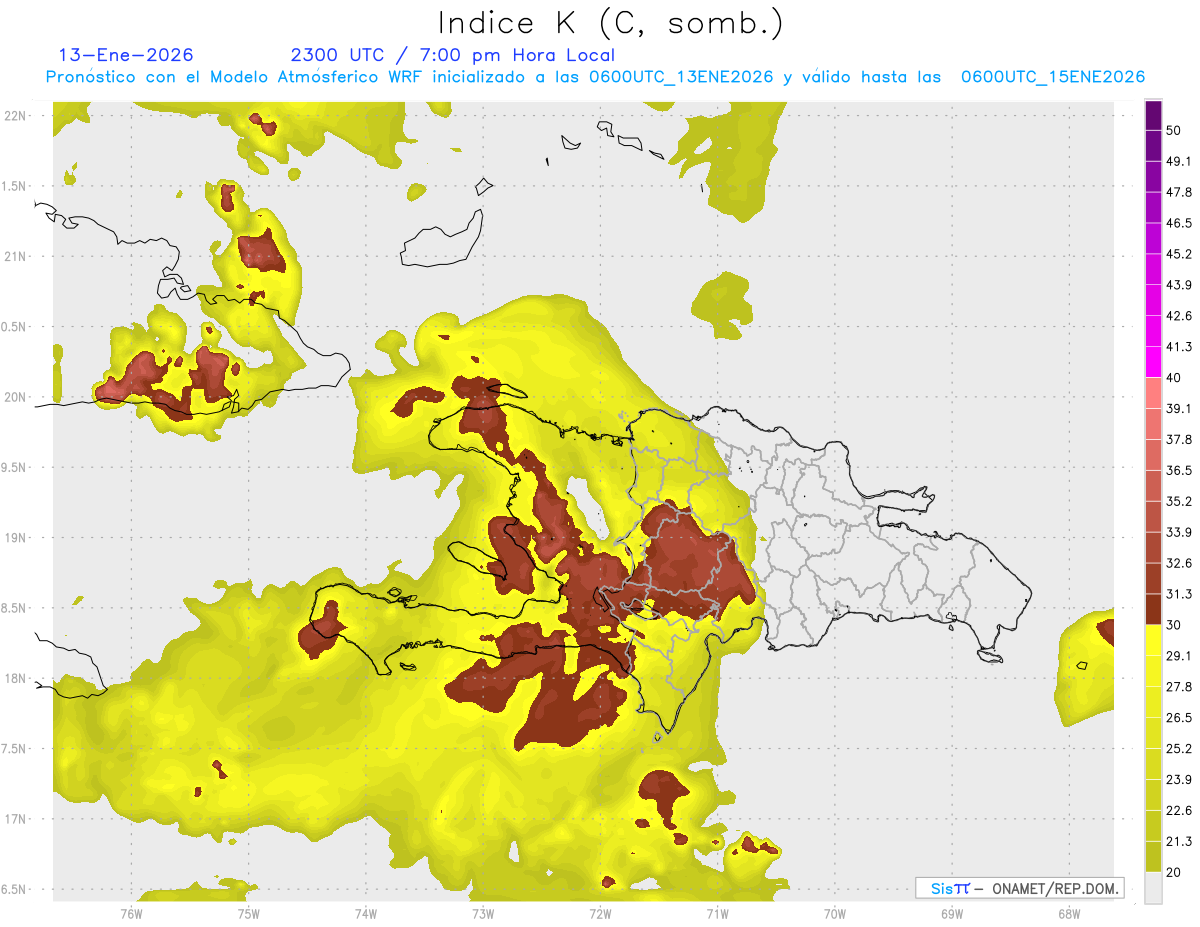Screen dimensions: 1200x927
Task: Click the colorbar value "20"
Action: (x=1174, y=872)
